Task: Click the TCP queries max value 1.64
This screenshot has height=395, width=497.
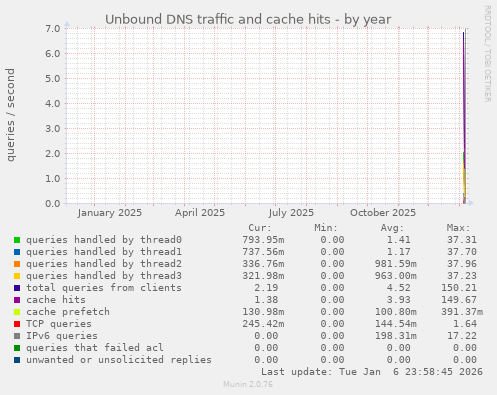Action: [465, 324]
